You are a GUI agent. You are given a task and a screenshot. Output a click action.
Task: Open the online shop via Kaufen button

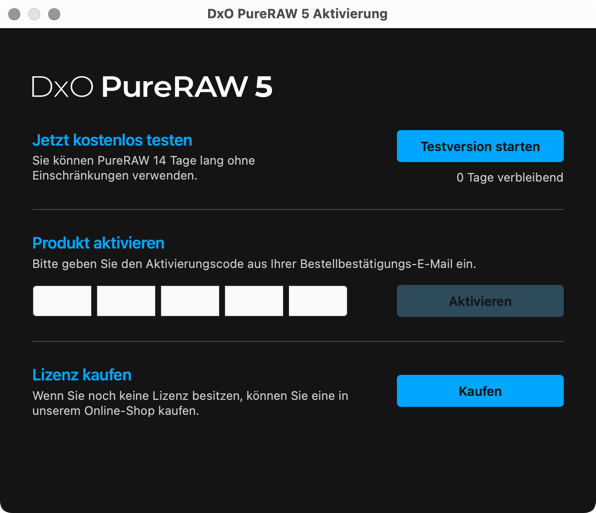click(480, 391)
